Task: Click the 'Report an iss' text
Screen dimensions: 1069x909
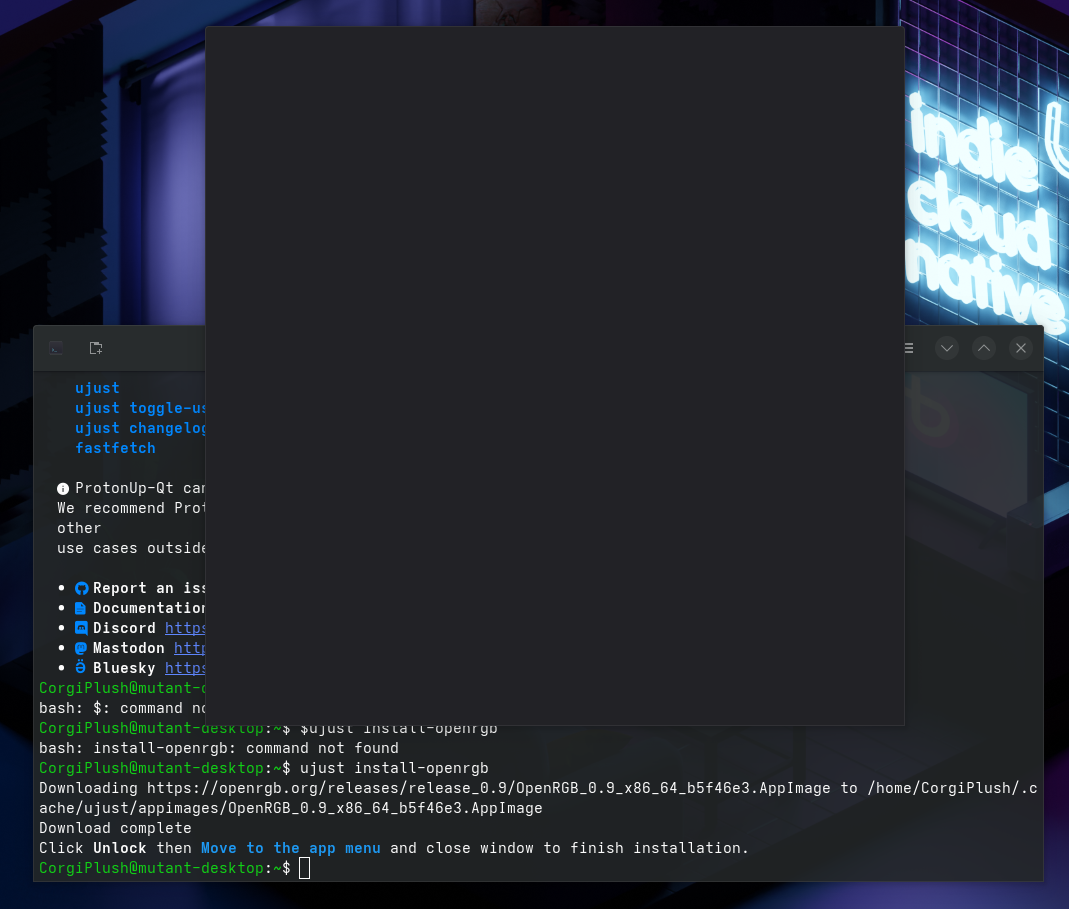Action: point(149,588)
